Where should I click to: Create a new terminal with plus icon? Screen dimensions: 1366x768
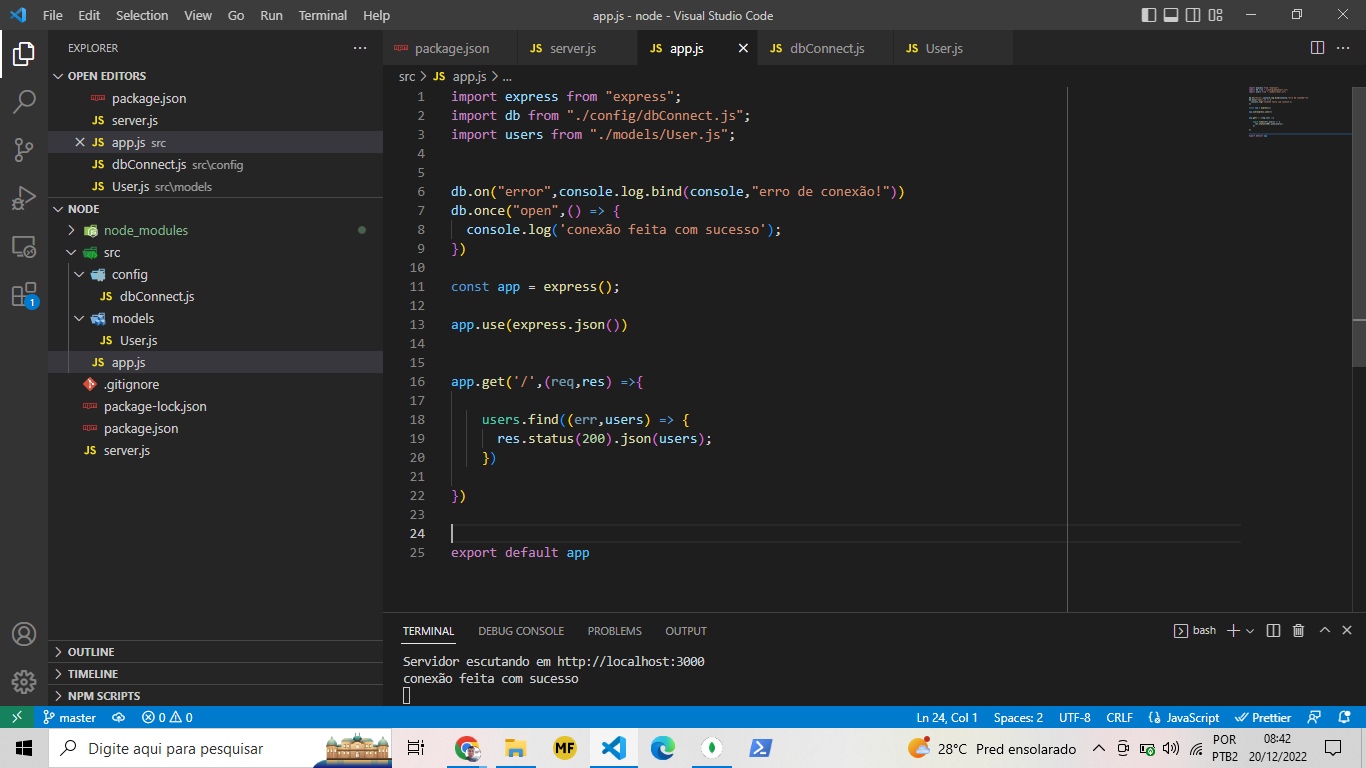click(x=1233, y=631)
